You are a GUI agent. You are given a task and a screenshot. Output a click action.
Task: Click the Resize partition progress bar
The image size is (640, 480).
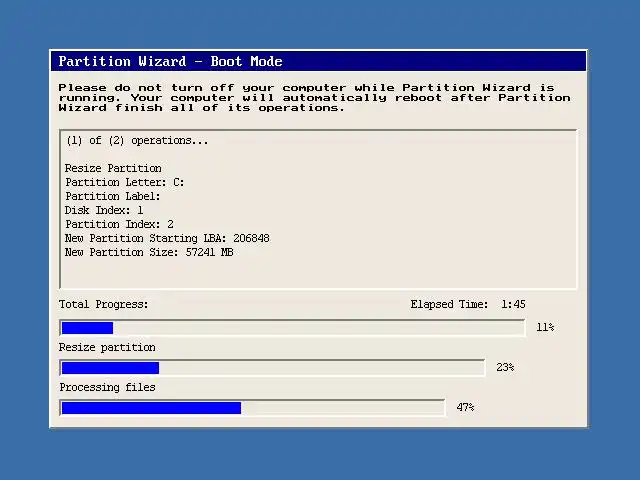coord(272,368)
